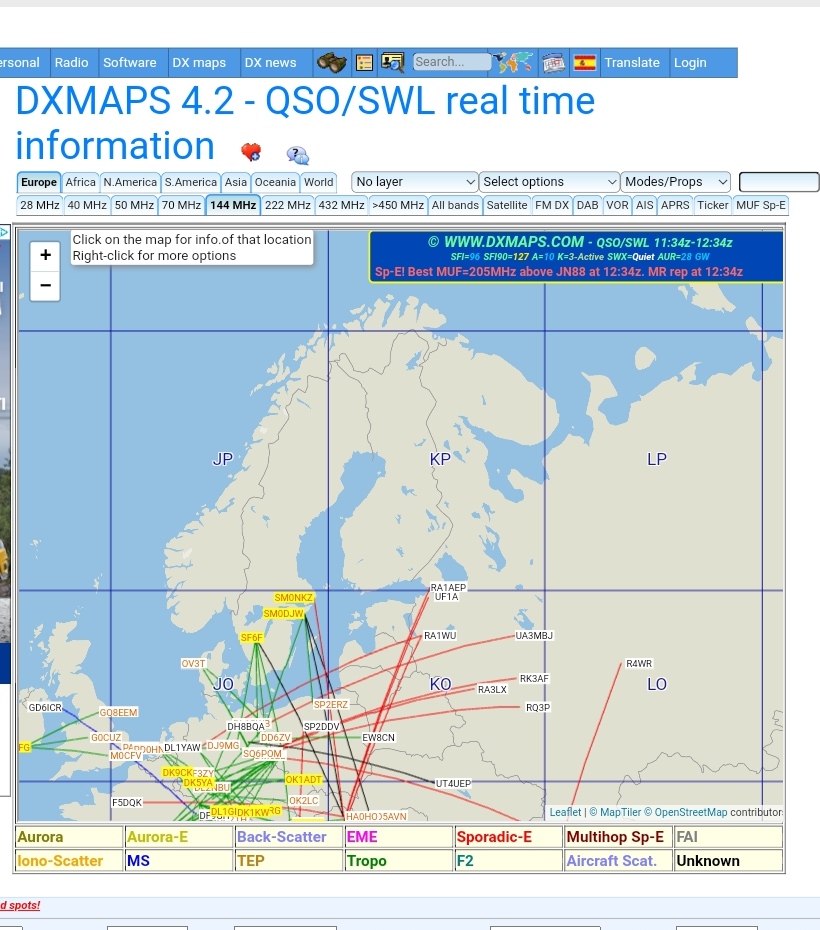
Task: Expand the Select options dropdown
Action: coord(549,181)
